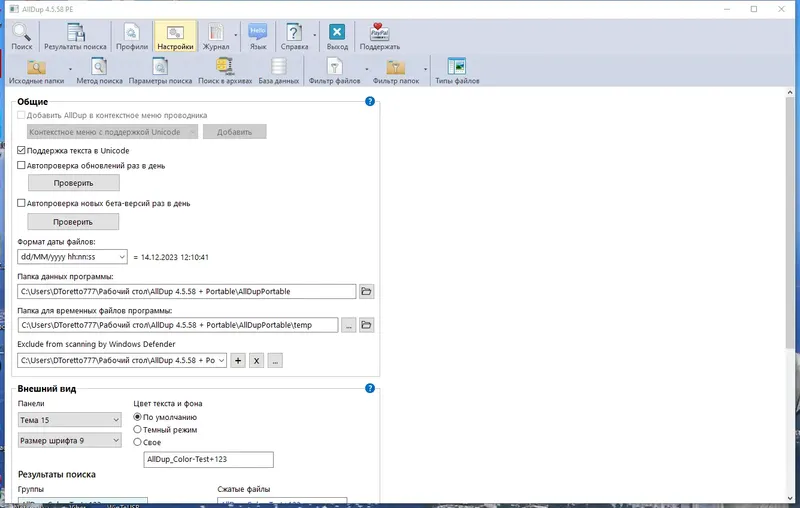Click the Выход exit icon

coord(337,36)
